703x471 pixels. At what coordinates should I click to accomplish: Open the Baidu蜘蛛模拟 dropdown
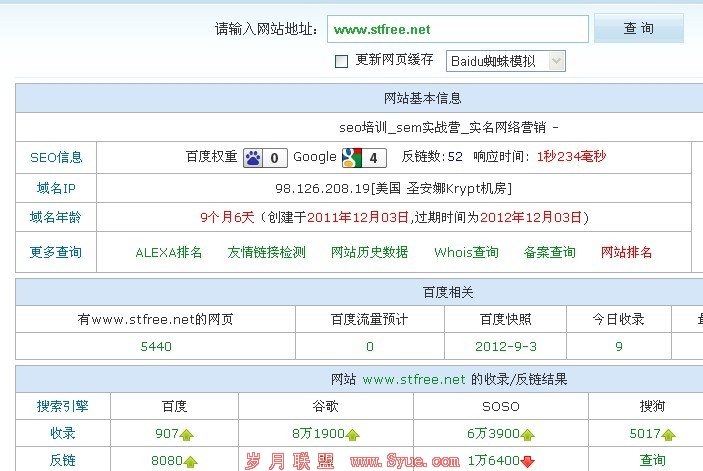click(x=505, y=61)
